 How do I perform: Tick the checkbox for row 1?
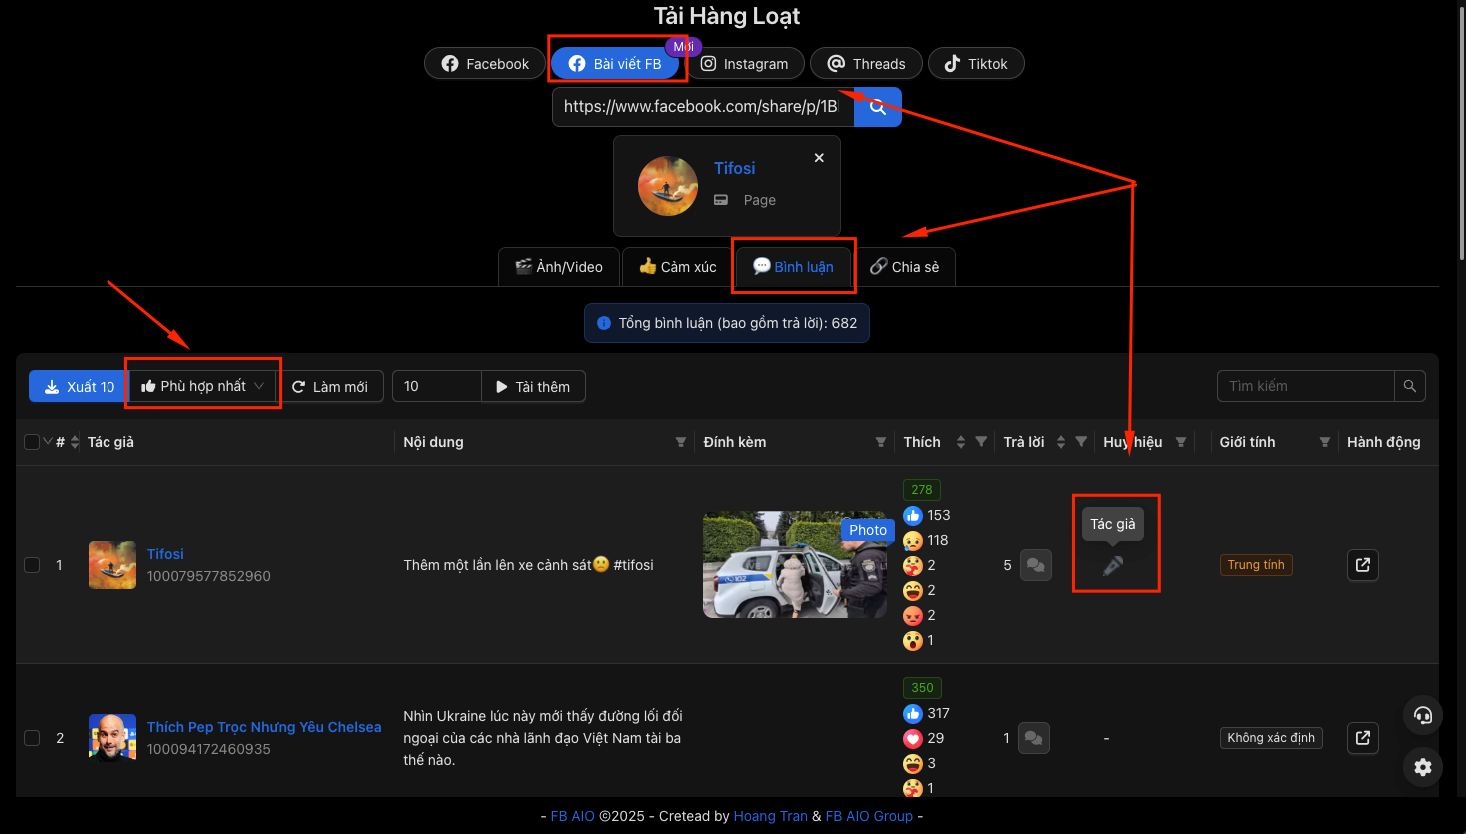click(32, 565)
